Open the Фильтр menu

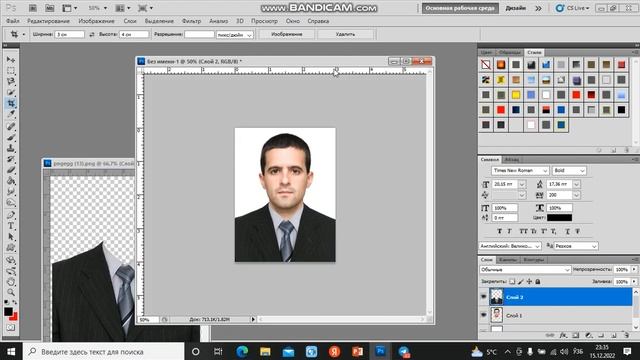click(191, 21)
